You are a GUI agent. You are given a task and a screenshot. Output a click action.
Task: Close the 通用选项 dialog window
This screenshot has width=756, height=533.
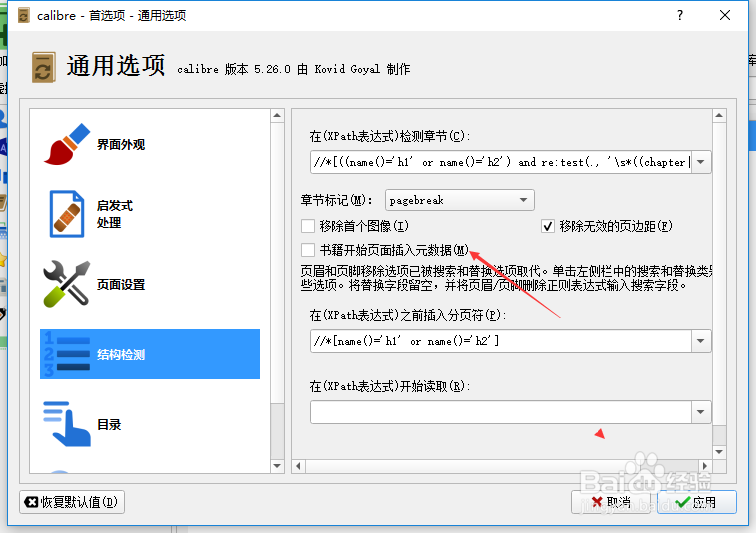(x=725, y=15)
